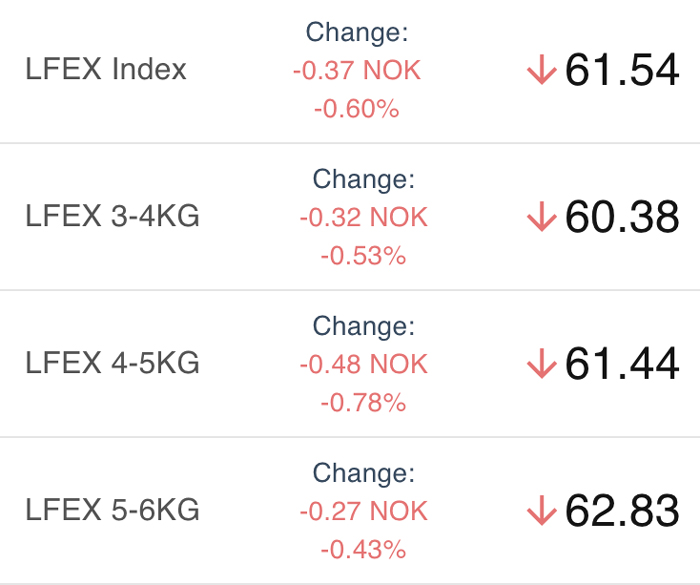700x585 pixels.
Task: Click the 61.54 index price value
Action: click(x=622, y=70)
